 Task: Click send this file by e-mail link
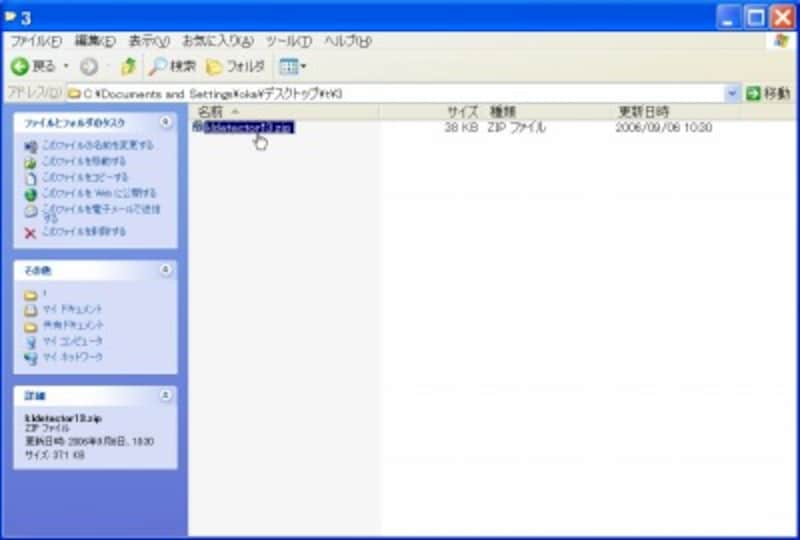(x=101, y=213)
